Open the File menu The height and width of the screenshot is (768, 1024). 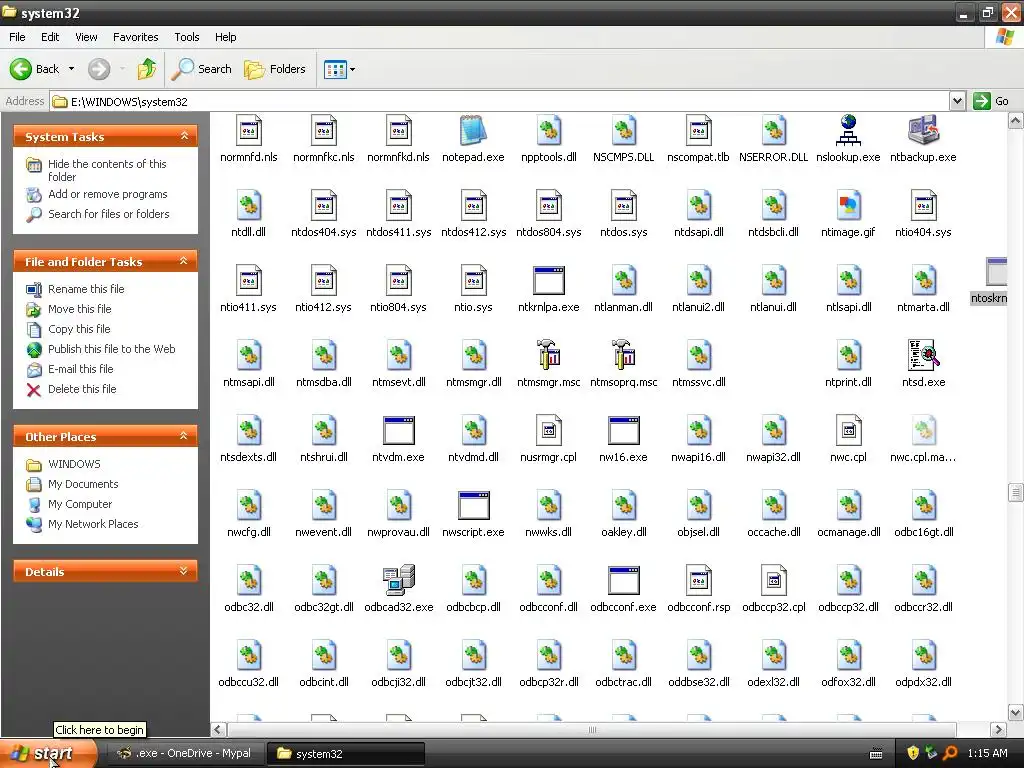(x=17, y=37)
